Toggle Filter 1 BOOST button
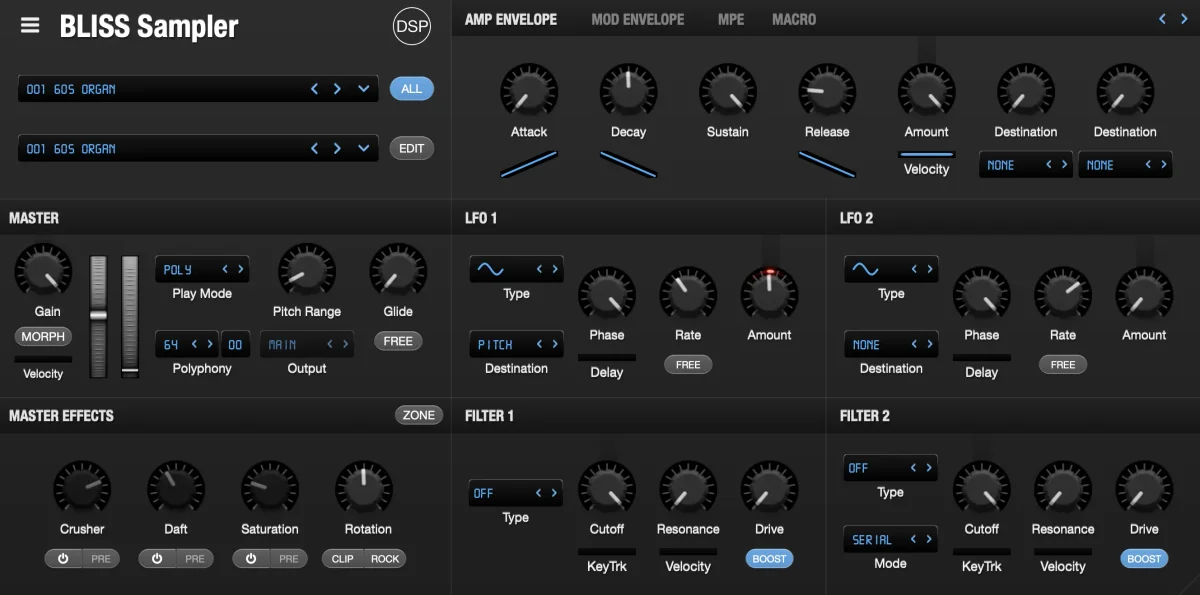This screenshot has width=1200, height=595. pyautogui.click(x=769, y=559)
